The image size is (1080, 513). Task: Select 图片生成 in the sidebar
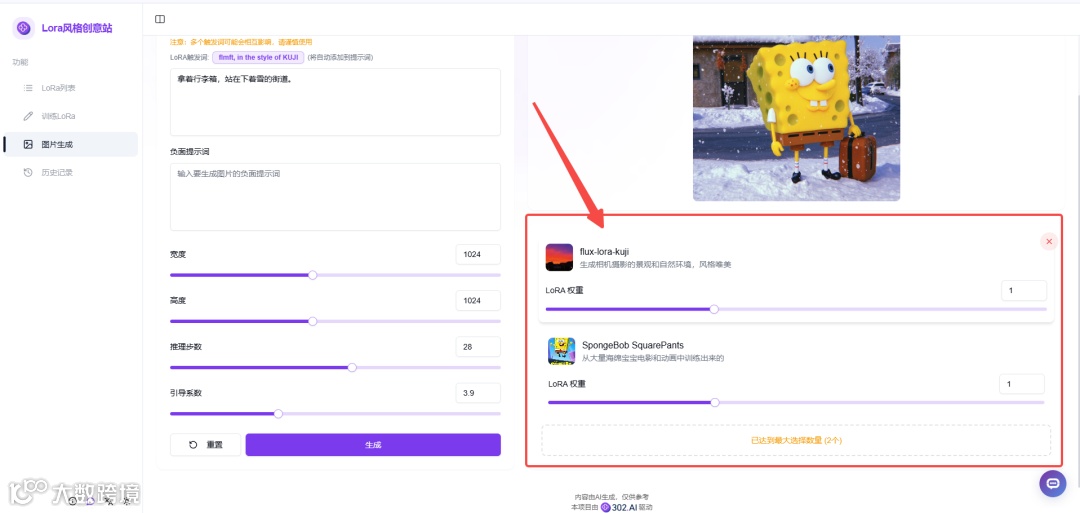coord(70,145)
